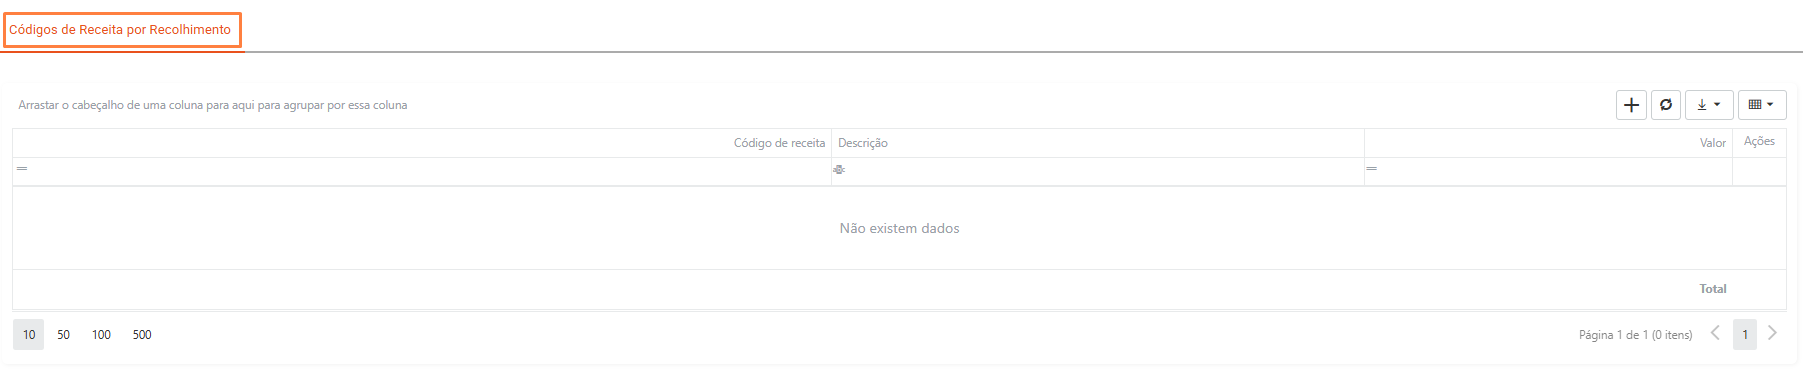
Task: Click the plus icon to add record
Action: click(1631, 105)
